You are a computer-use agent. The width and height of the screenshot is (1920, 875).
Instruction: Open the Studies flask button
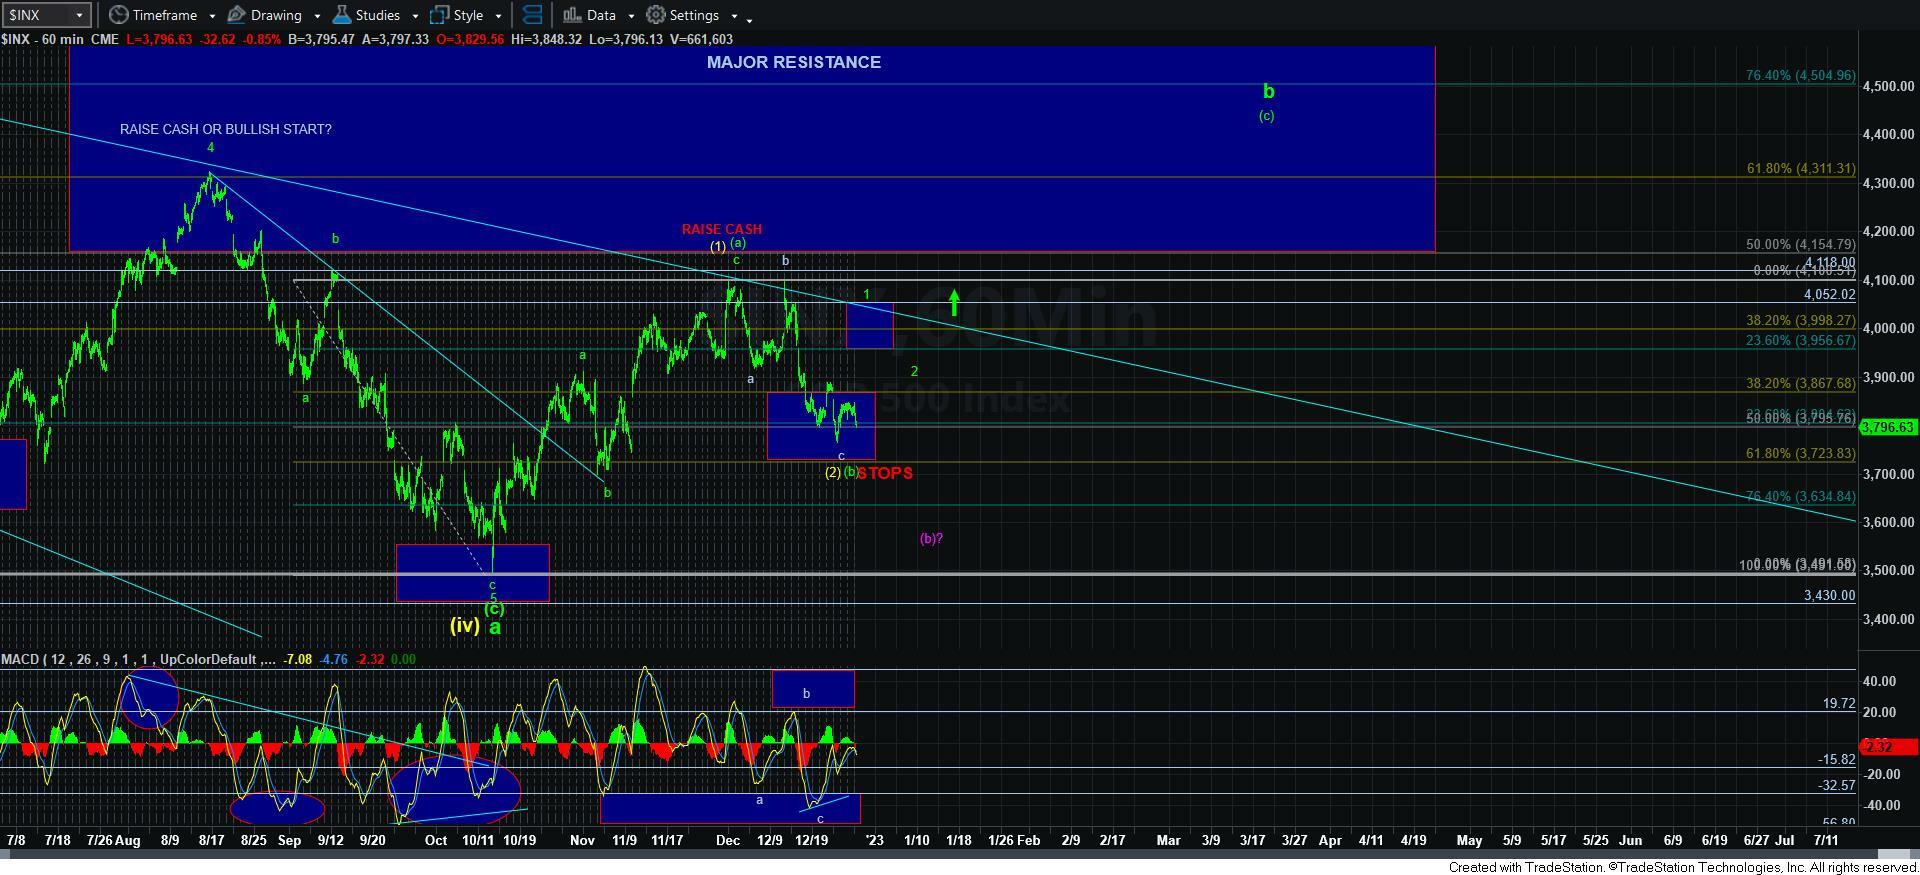click(367, 15)
